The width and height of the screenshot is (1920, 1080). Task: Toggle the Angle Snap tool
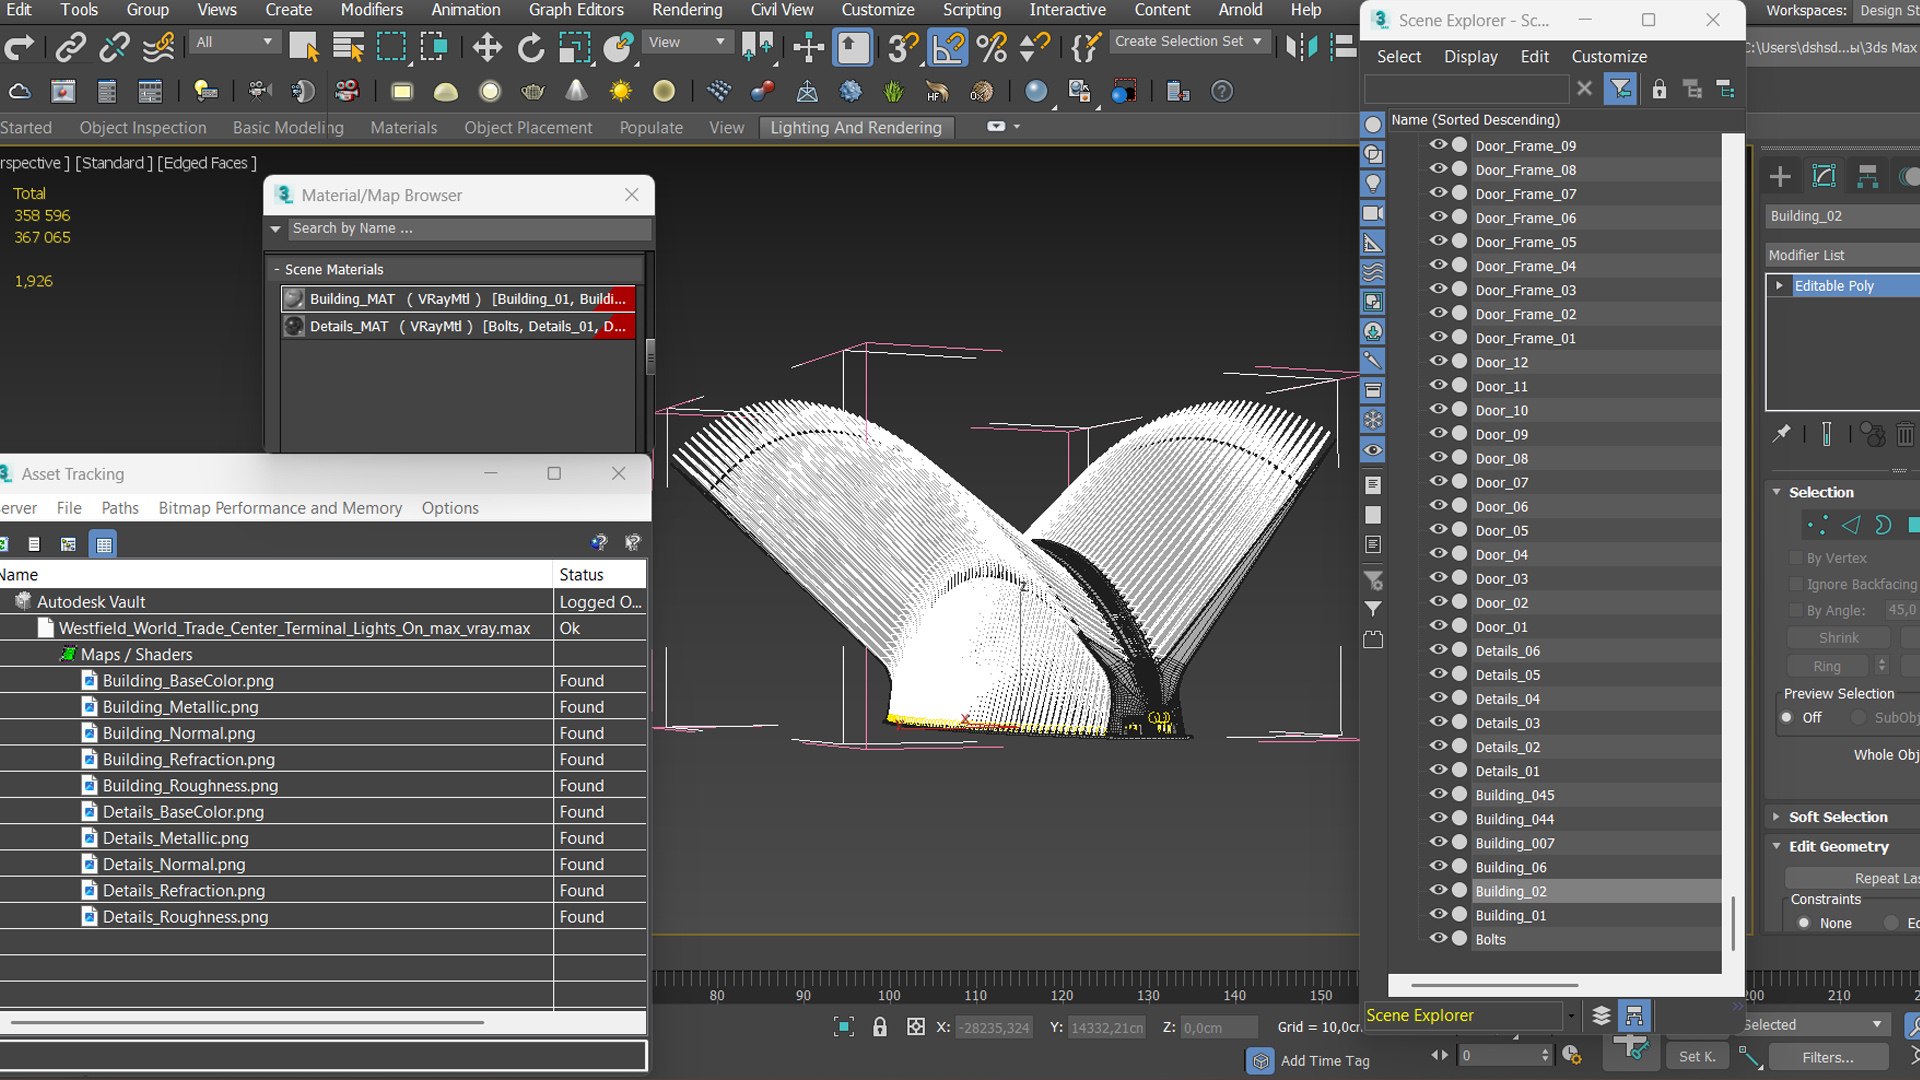[947, 47]
